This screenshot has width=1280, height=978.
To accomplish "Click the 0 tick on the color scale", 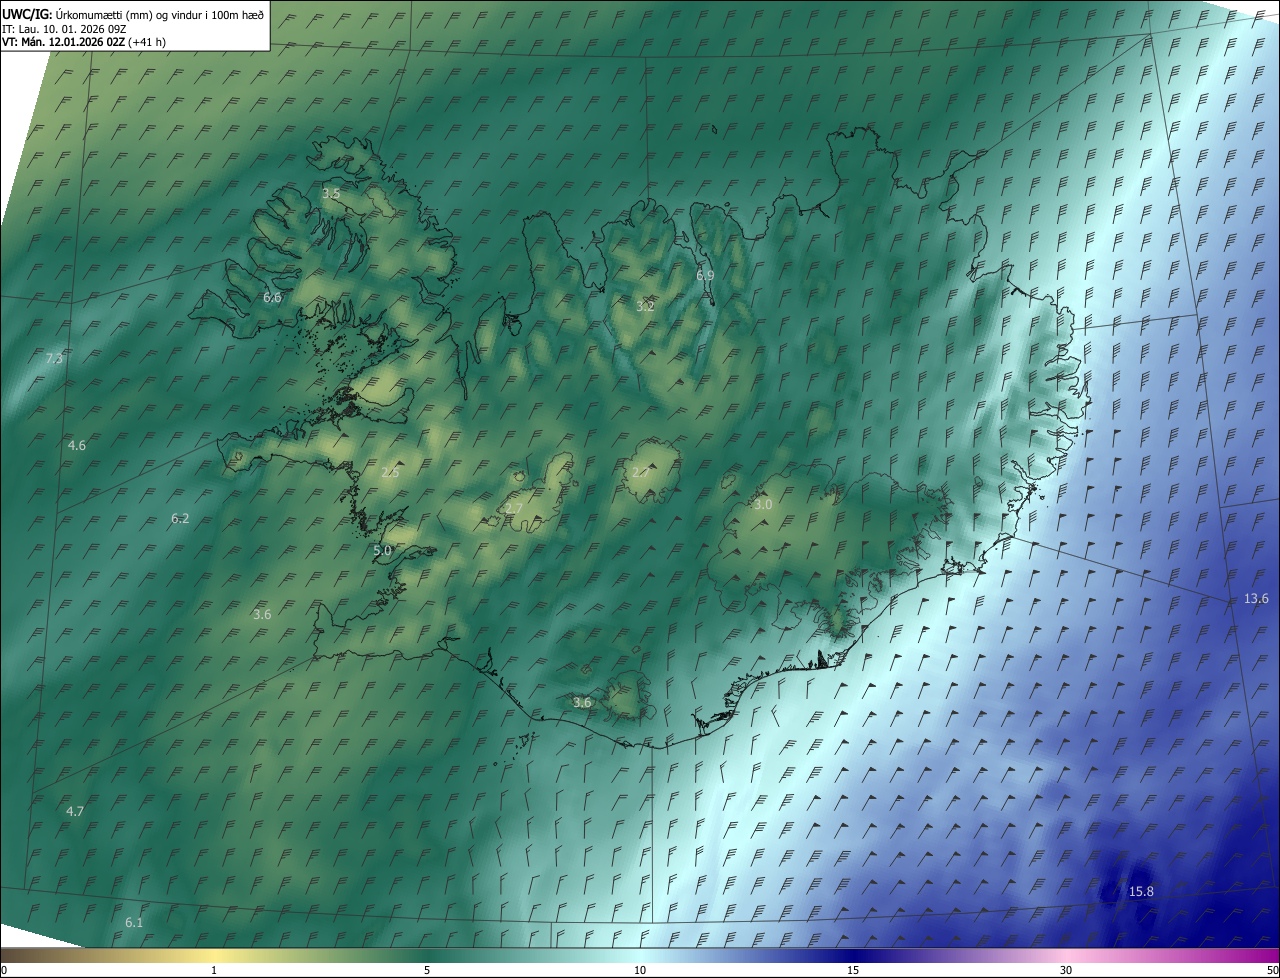I will 3,971.
